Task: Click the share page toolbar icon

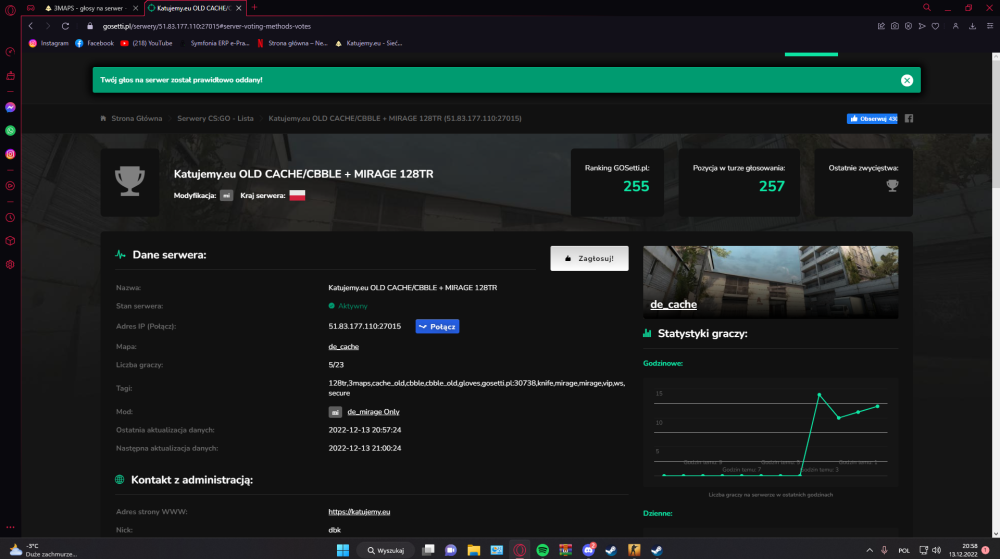Action: coord(881,26)
